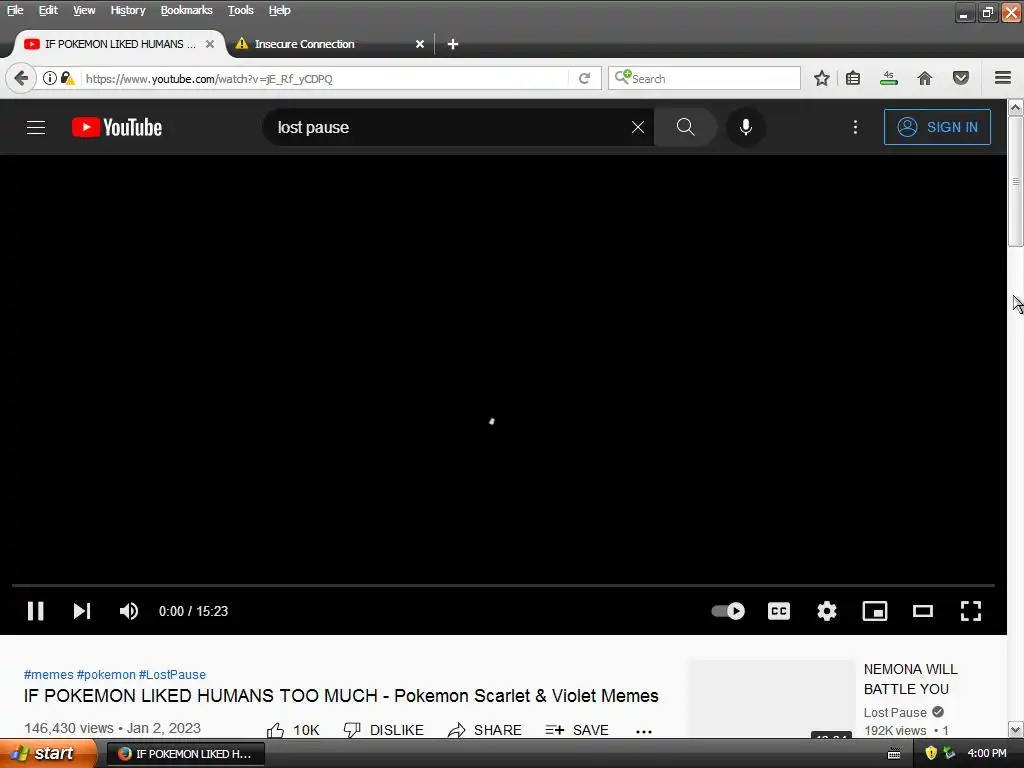Go back one page
This screenshot has width=1024, height=768.
pyautogui.click(x=21, y=78)
